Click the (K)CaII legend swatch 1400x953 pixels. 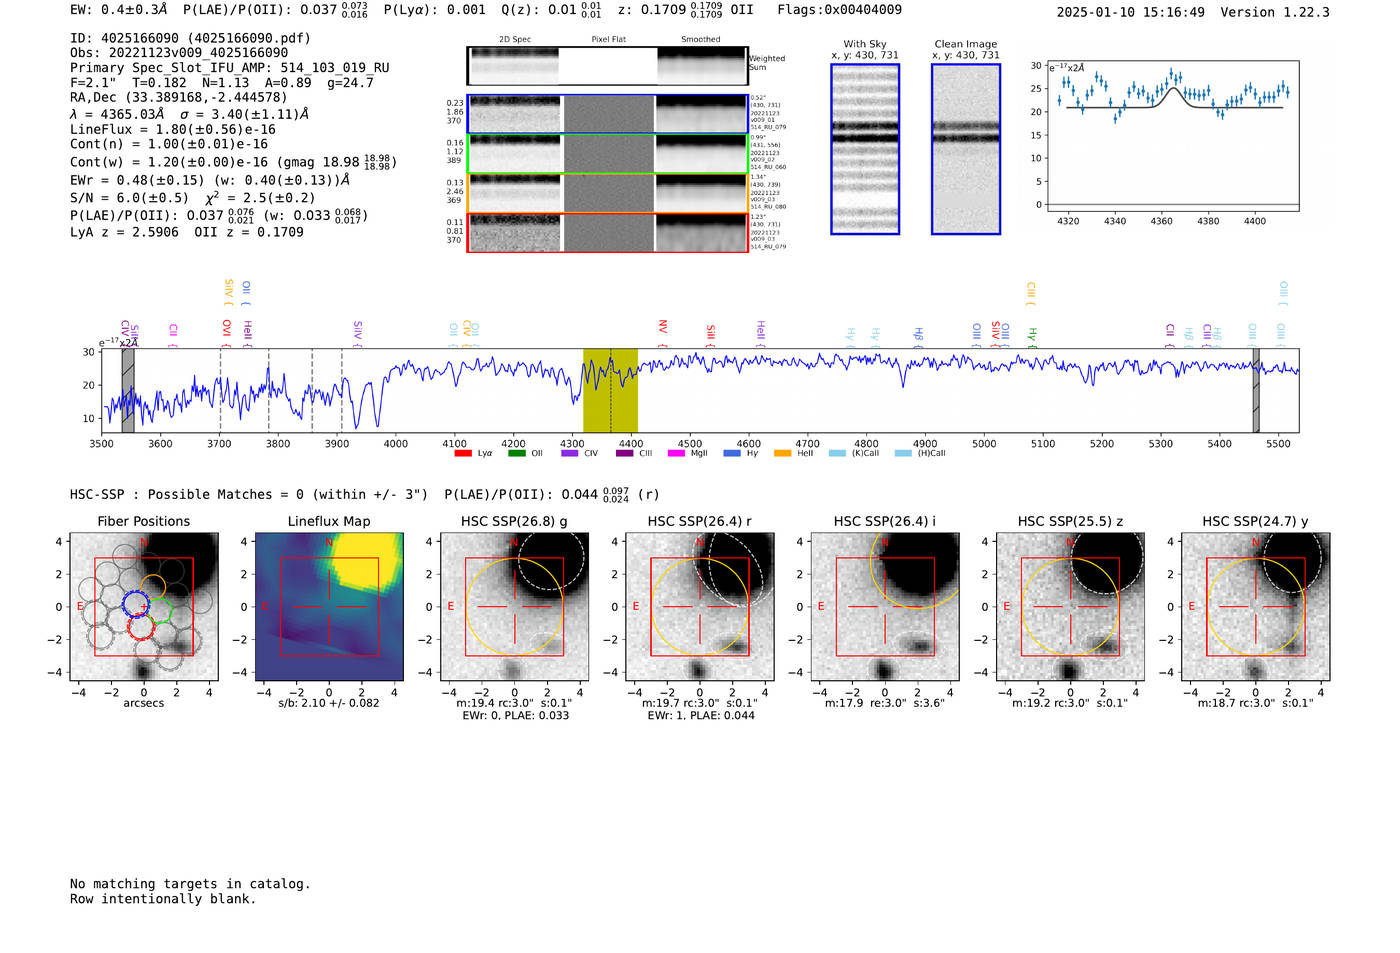point(837,453)
